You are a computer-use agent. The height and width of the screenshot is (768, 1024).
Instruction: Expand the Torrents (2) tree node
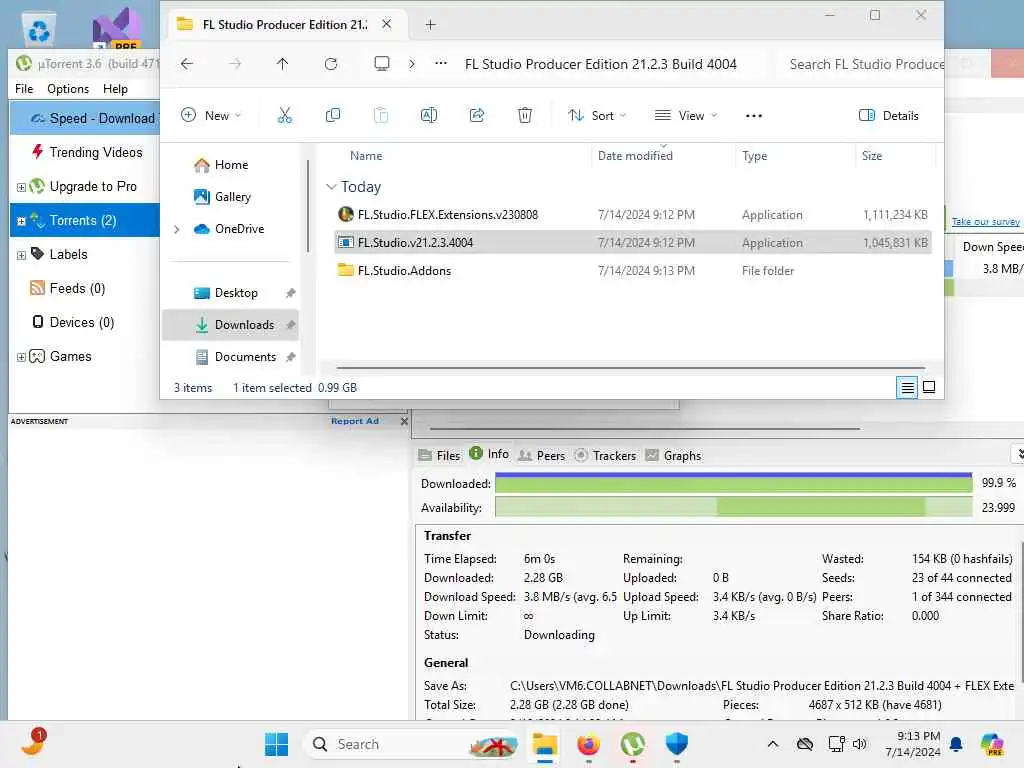point(21,221)
